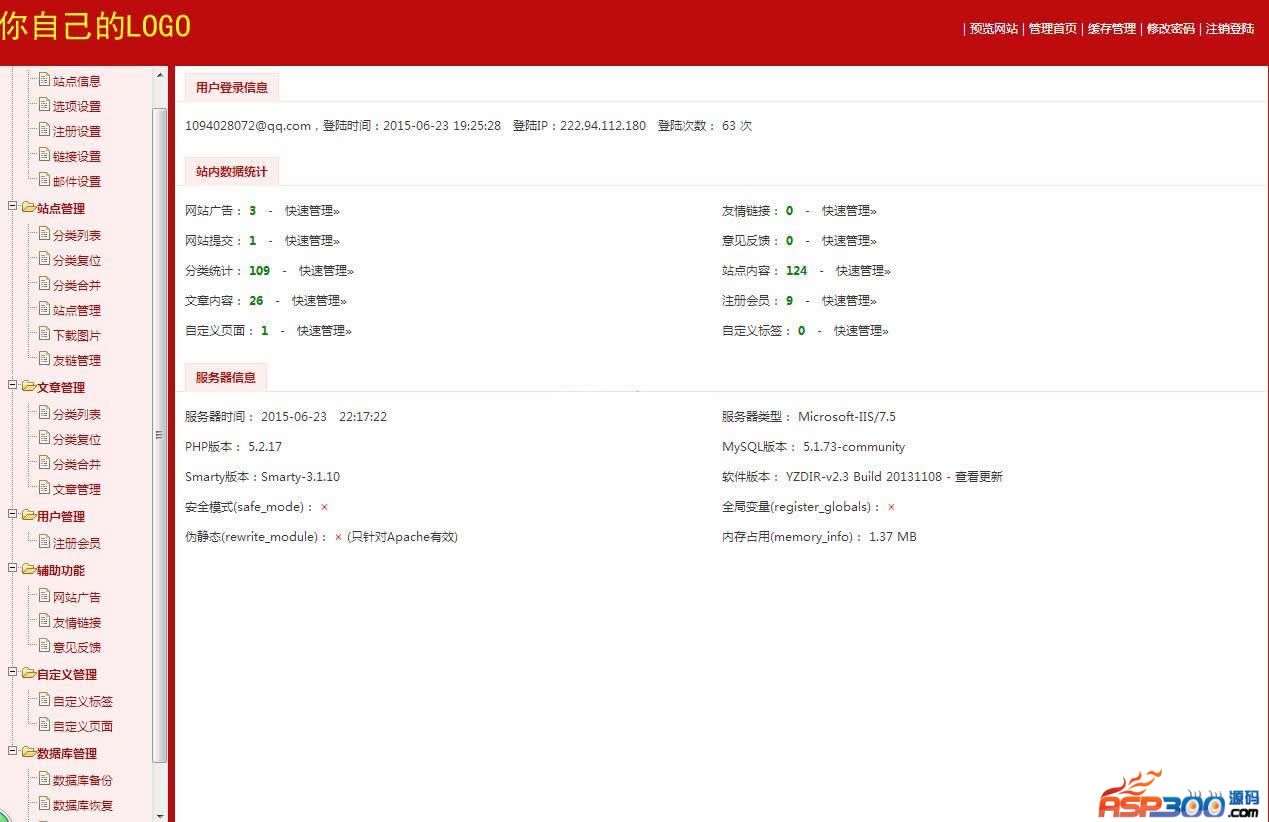Click 快速管理 in the 友情链接 stats row
Image resolution: width=1269 pixels, height=822 pixels.
(849, 211)
